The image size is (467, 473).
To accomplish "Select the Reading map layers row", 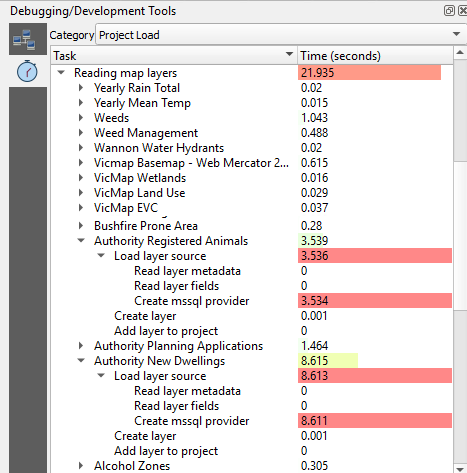I will coord(125,73).
